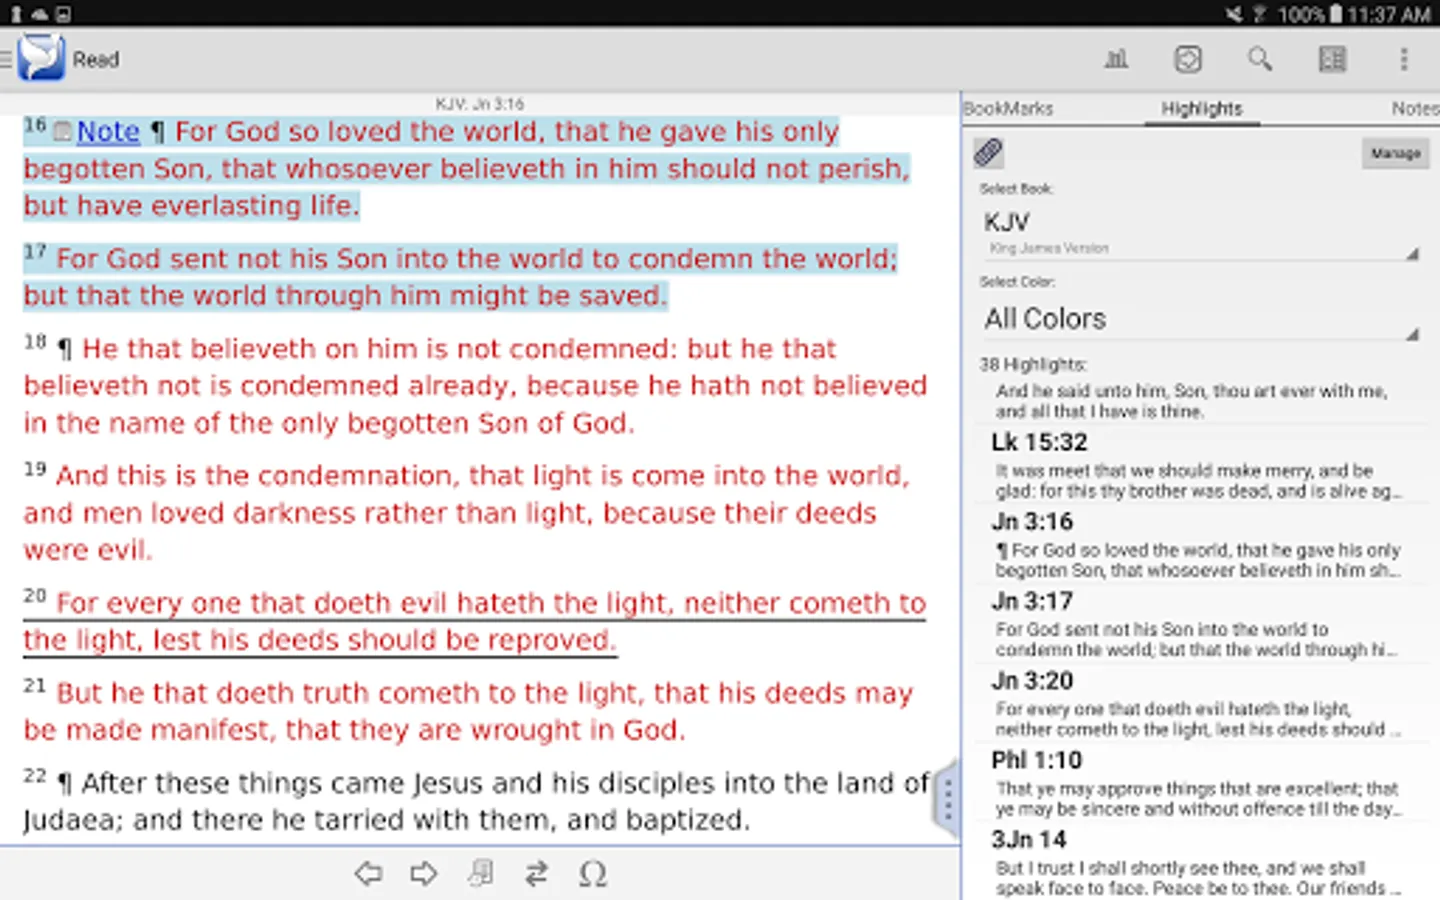Screen dimensions: 1440x900
Task: Open the Jn 3:20 highlight entry
Action: pos(1200,704)
